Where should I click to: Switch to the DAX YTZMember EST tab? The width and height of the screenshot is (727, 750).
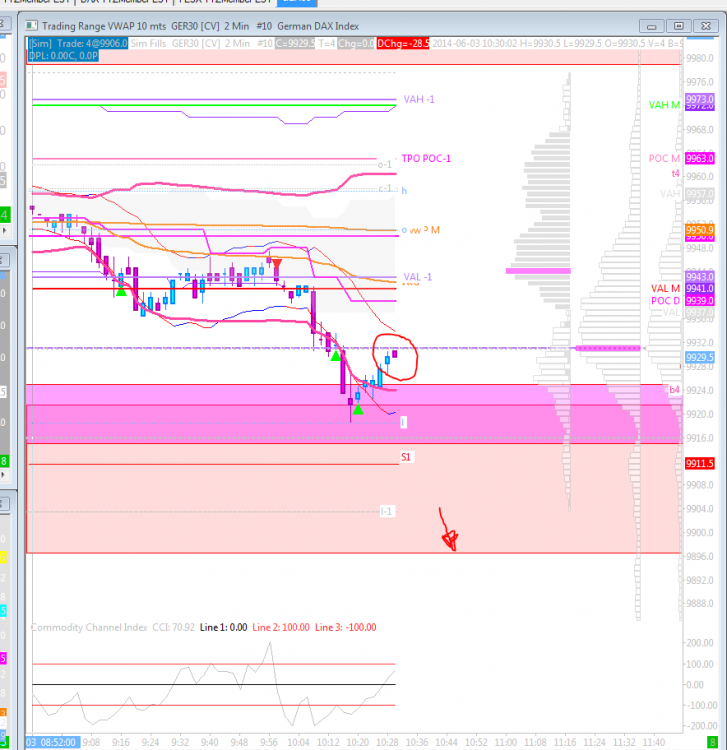point(124,2)
